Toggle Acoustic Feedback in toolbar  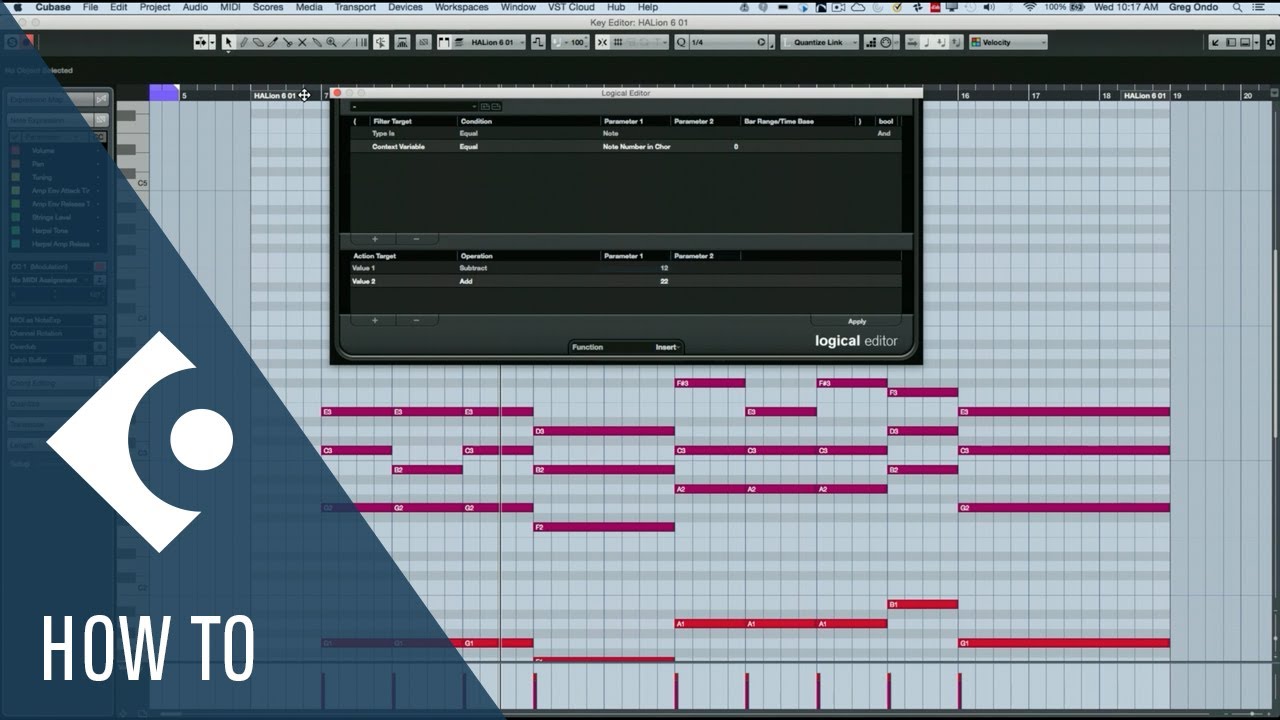pos(380,42)
